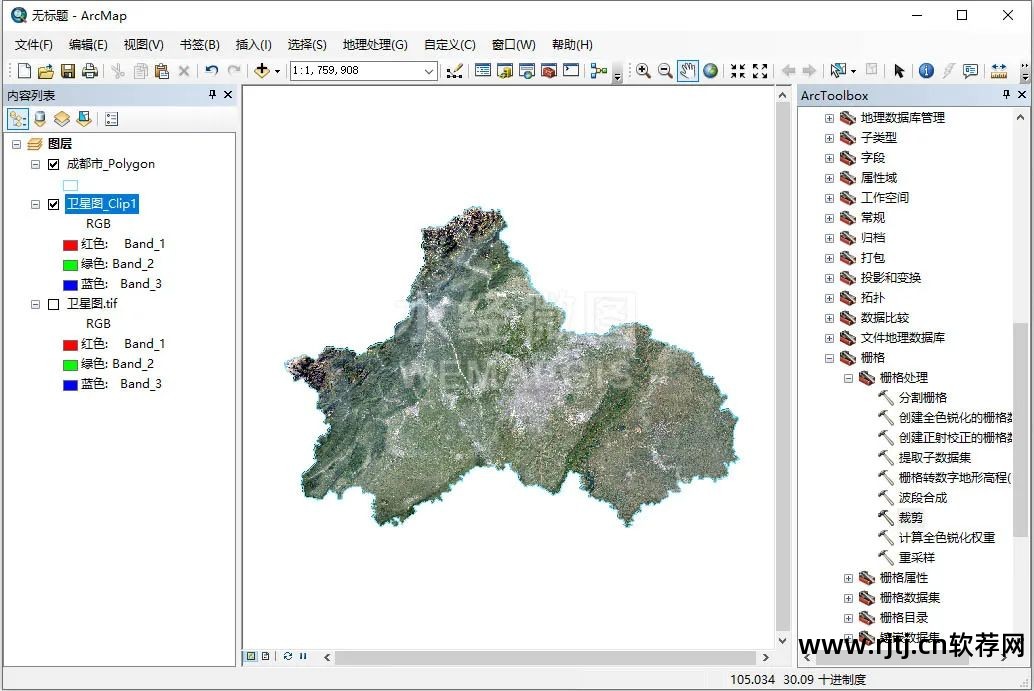The image size is (1034, 691).
Task: Expand the 栅格属性 toolset
Action: [x=848, y=578]
